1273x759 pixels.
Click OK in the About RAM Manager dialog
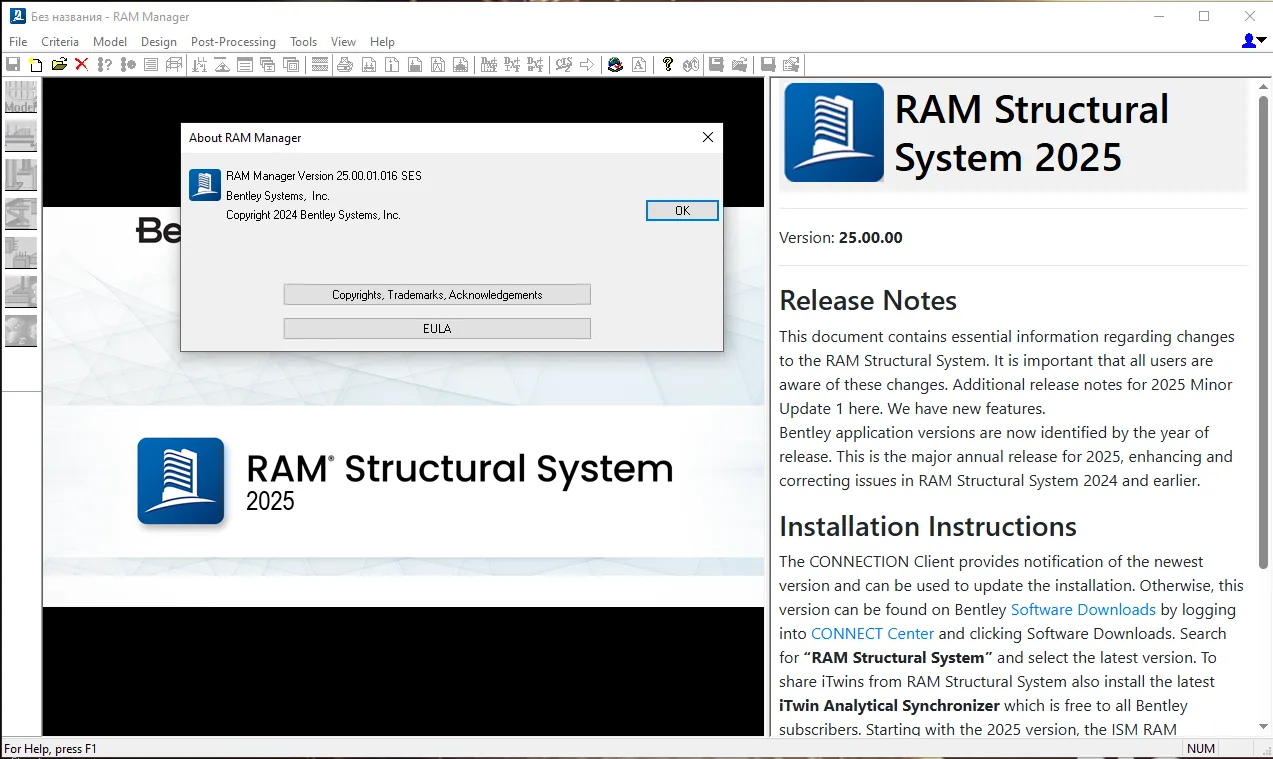click(x=682, y=211)
